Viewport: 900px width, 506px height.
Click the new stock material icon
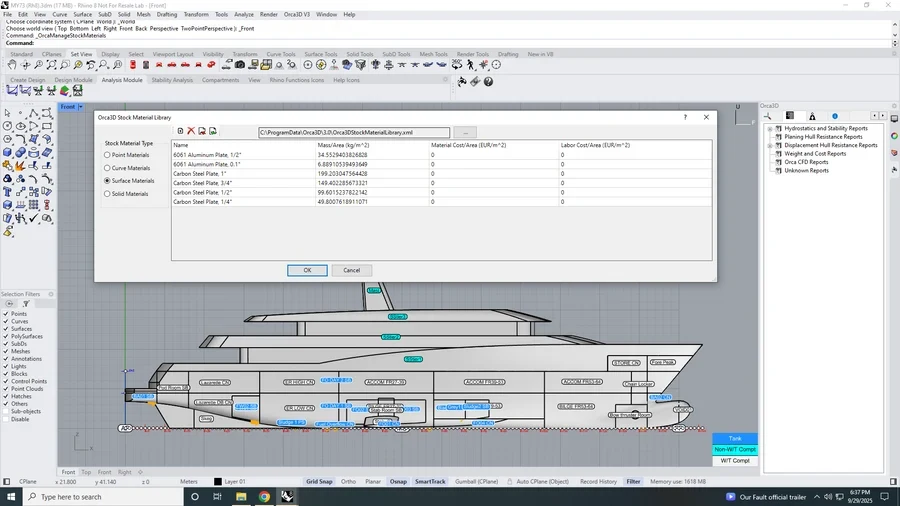pyautogui.click(x=180, y=131)
